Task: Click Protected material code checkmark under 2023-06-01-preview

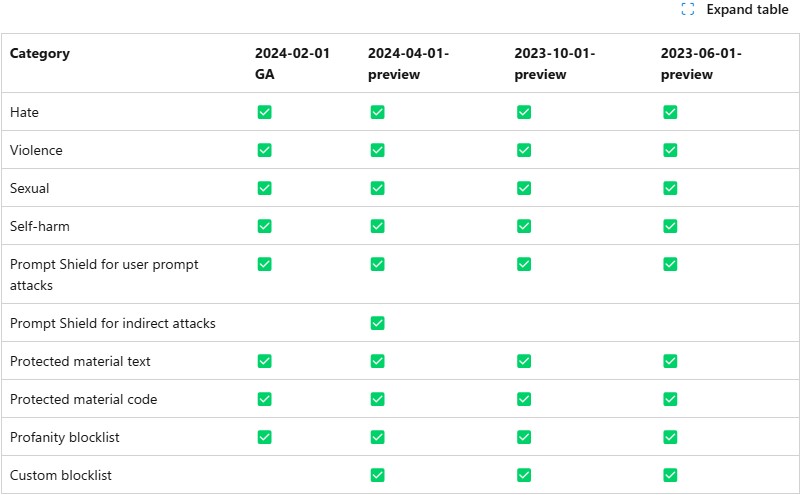Action: click(670, 399)
